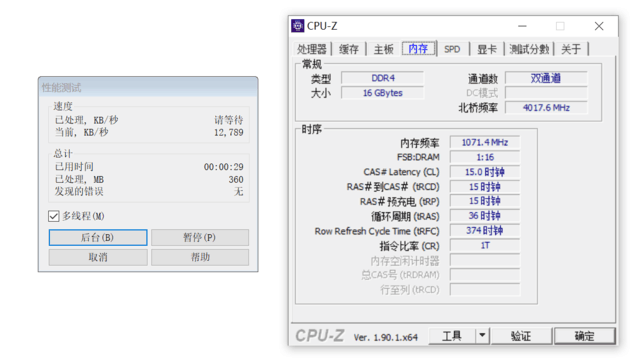Click the 4017.6 MHz 北桥频率 field
640x361 pixels.
(x=546, y=108)
